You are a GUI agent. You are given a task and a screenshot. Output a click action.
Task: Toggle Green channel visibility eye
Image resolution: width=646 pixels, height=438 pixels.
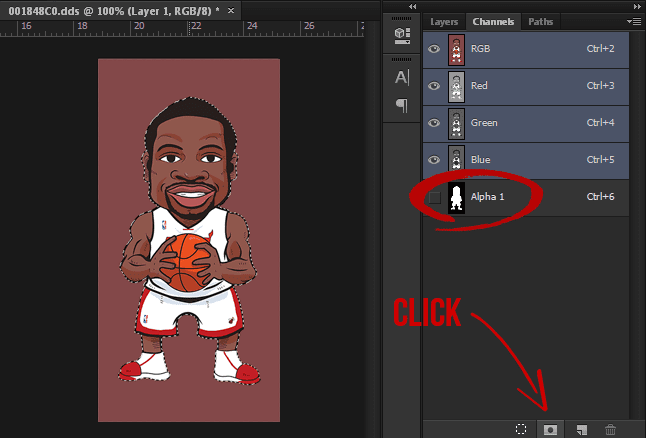[434, 123]
